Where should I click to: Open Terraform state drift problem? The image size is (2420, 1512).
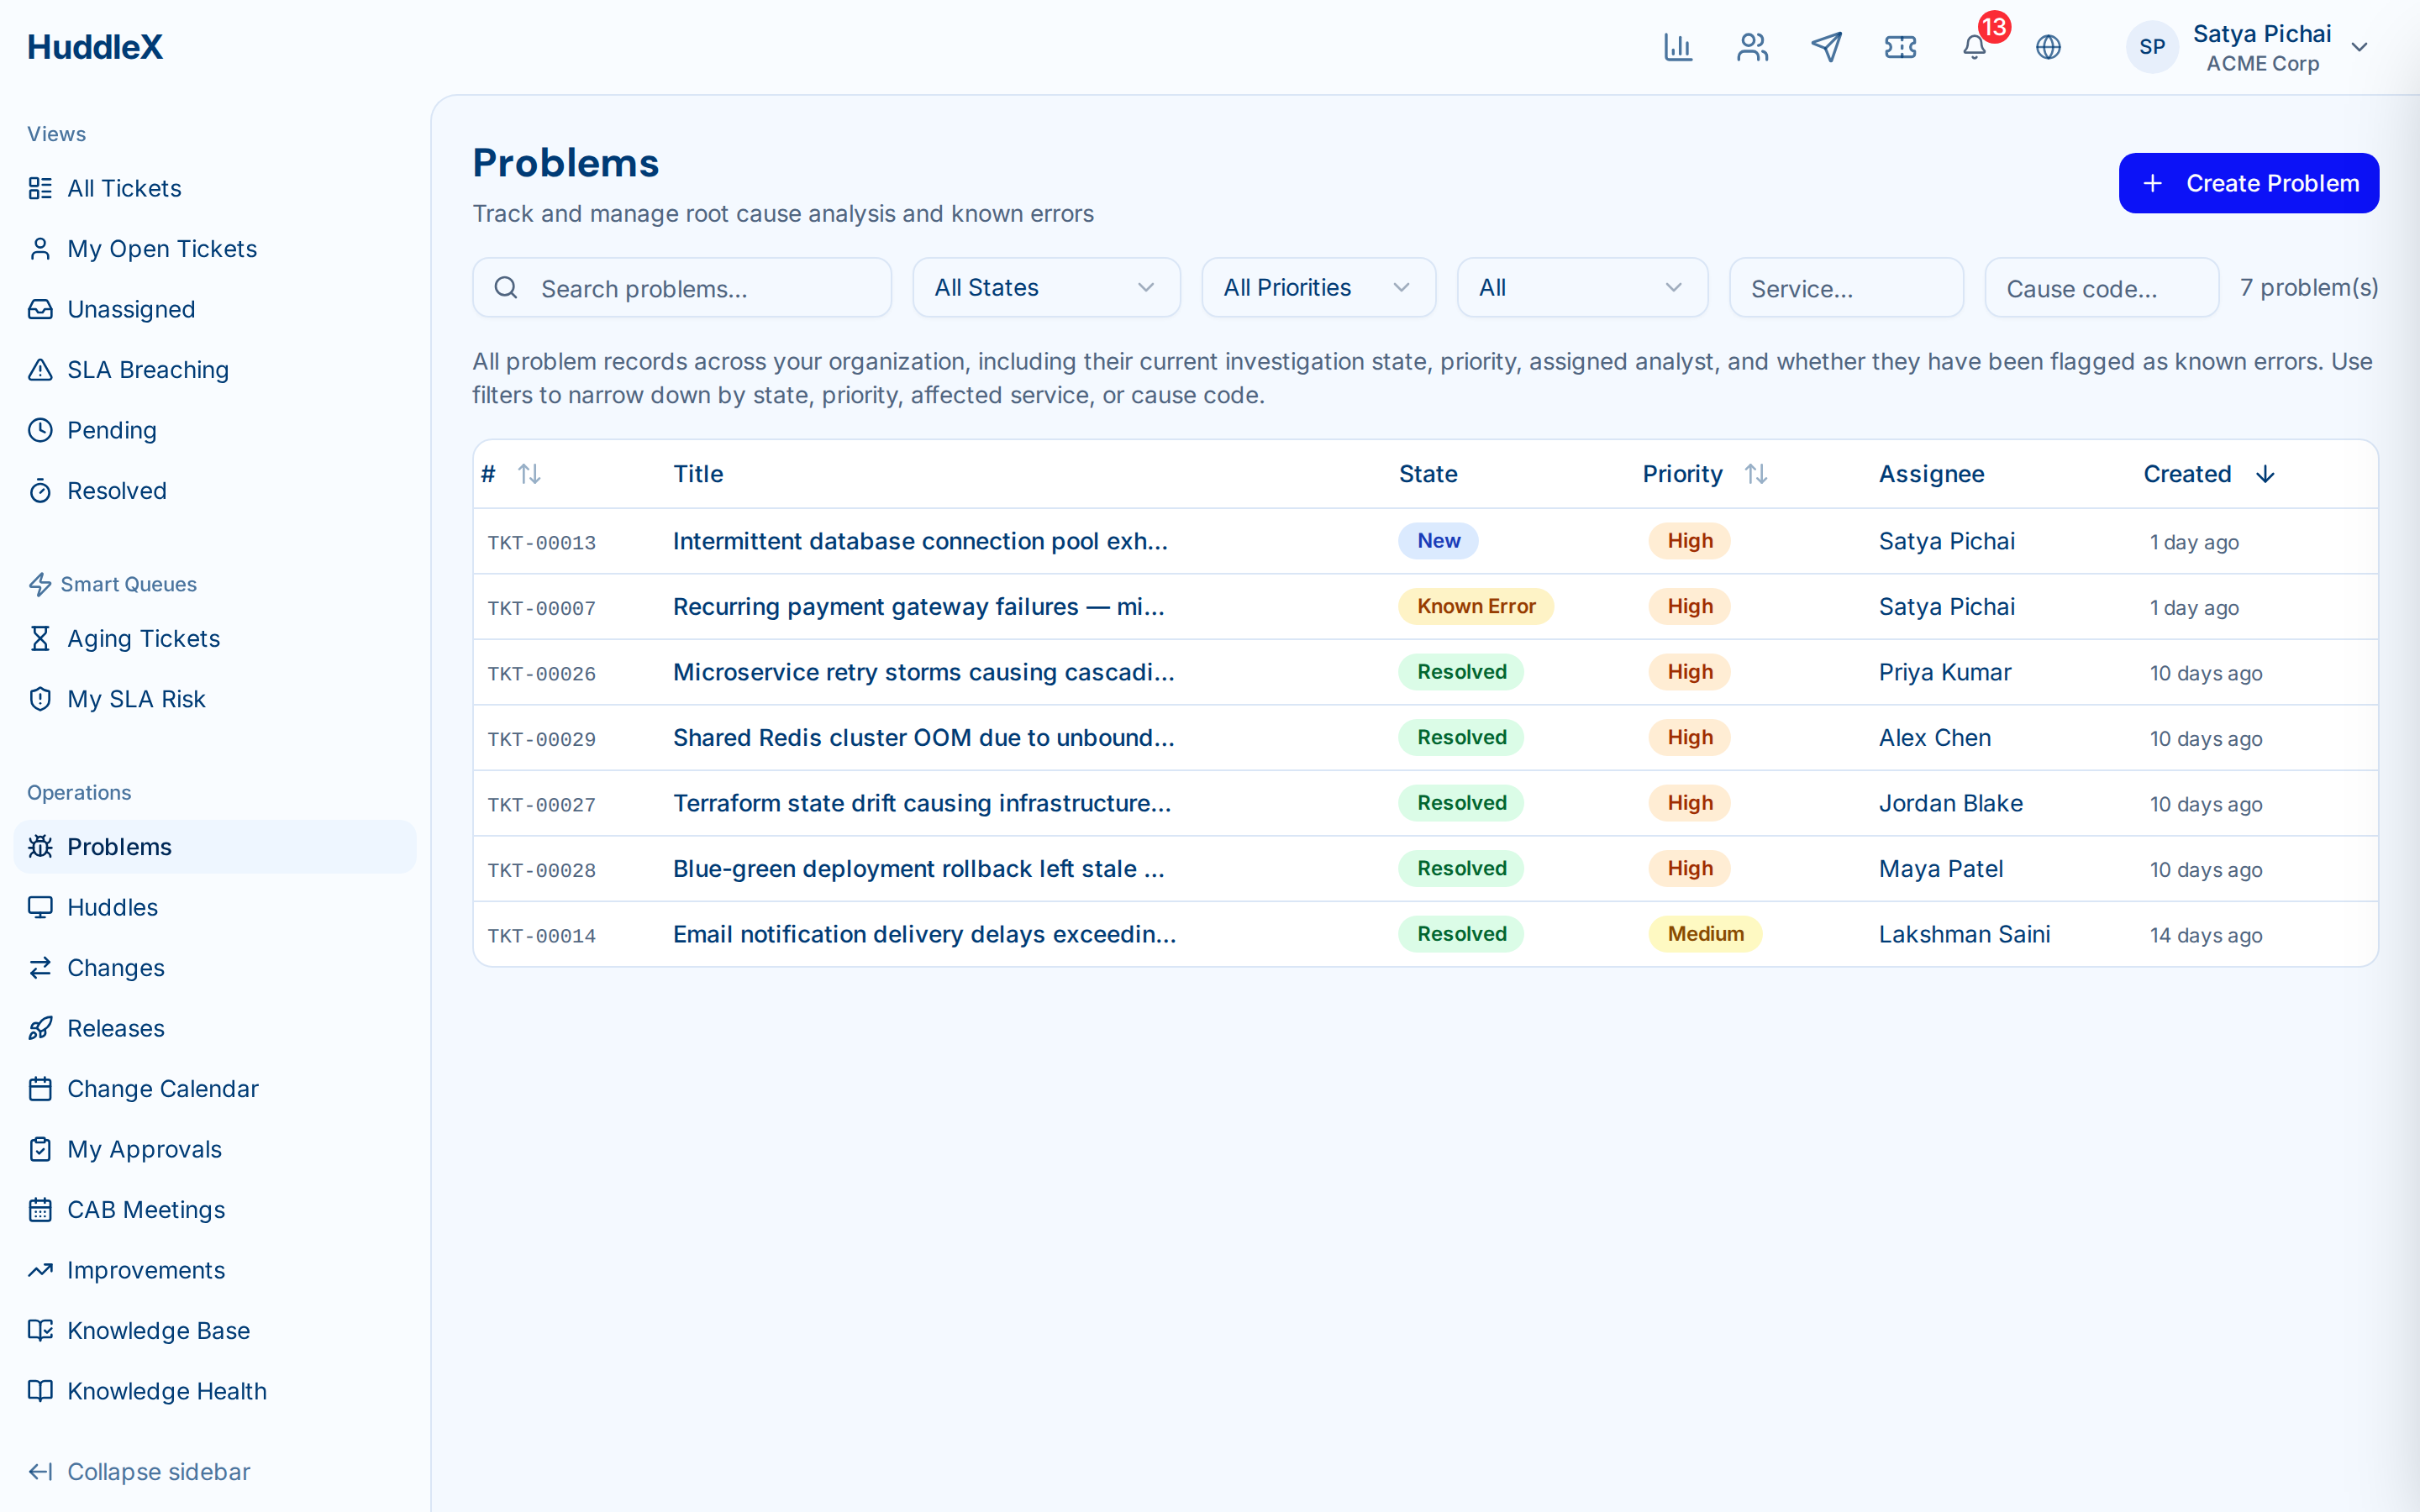point(922,803)
